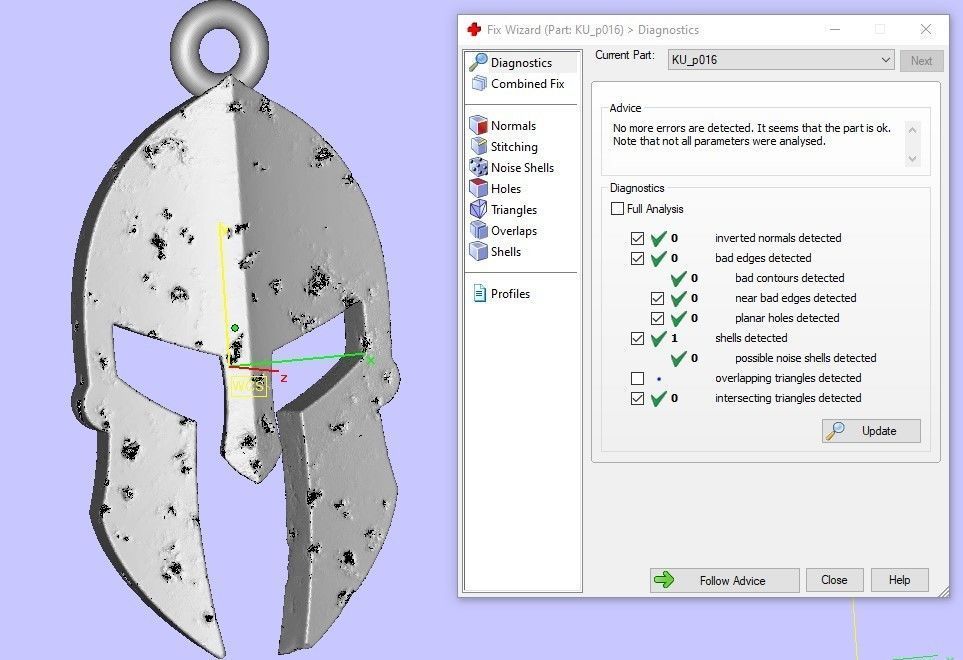The height and width of the screenshot is (660, 963).
Task: Click the Update button
Action: click(871, 431)
